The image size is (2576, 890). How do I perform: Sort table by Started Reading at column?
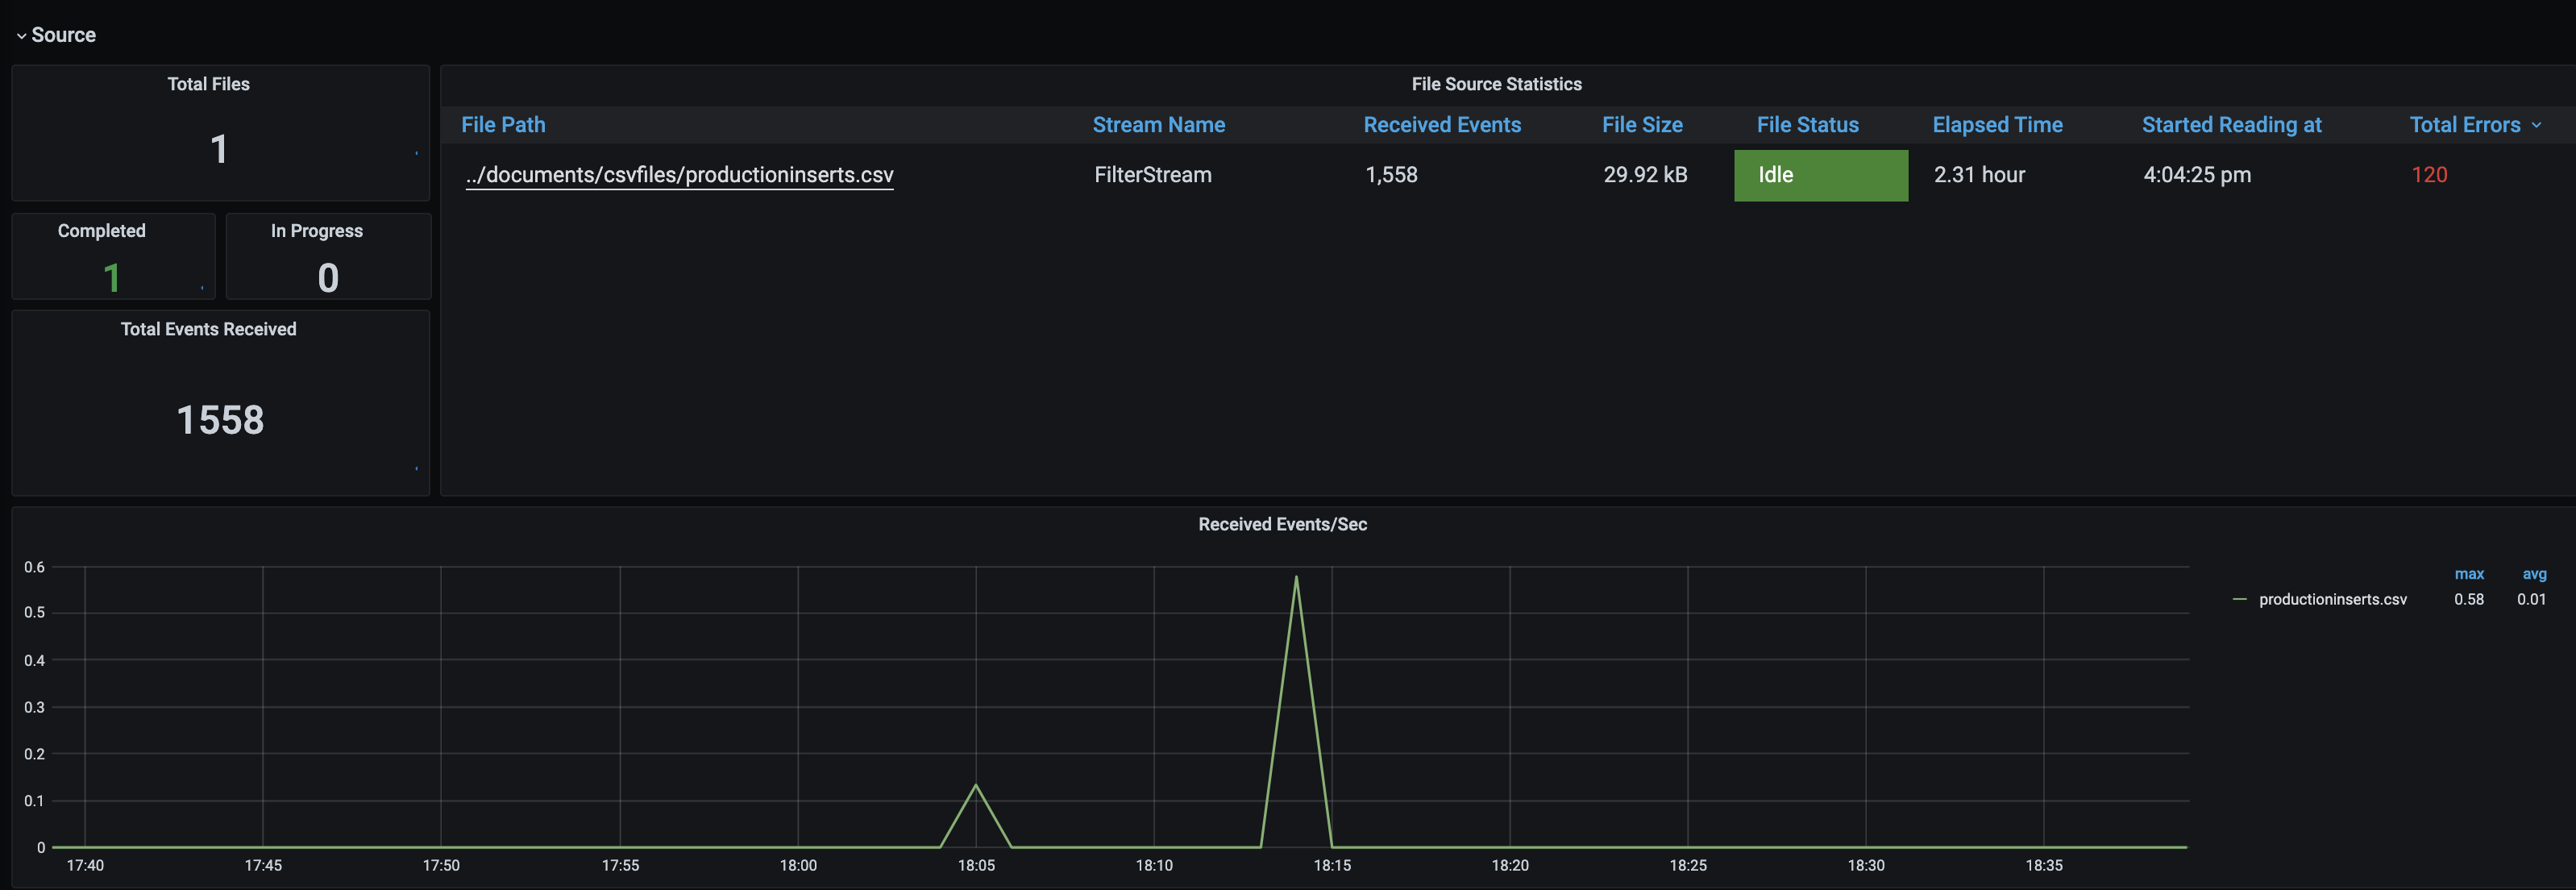(x=2231, y=125)
